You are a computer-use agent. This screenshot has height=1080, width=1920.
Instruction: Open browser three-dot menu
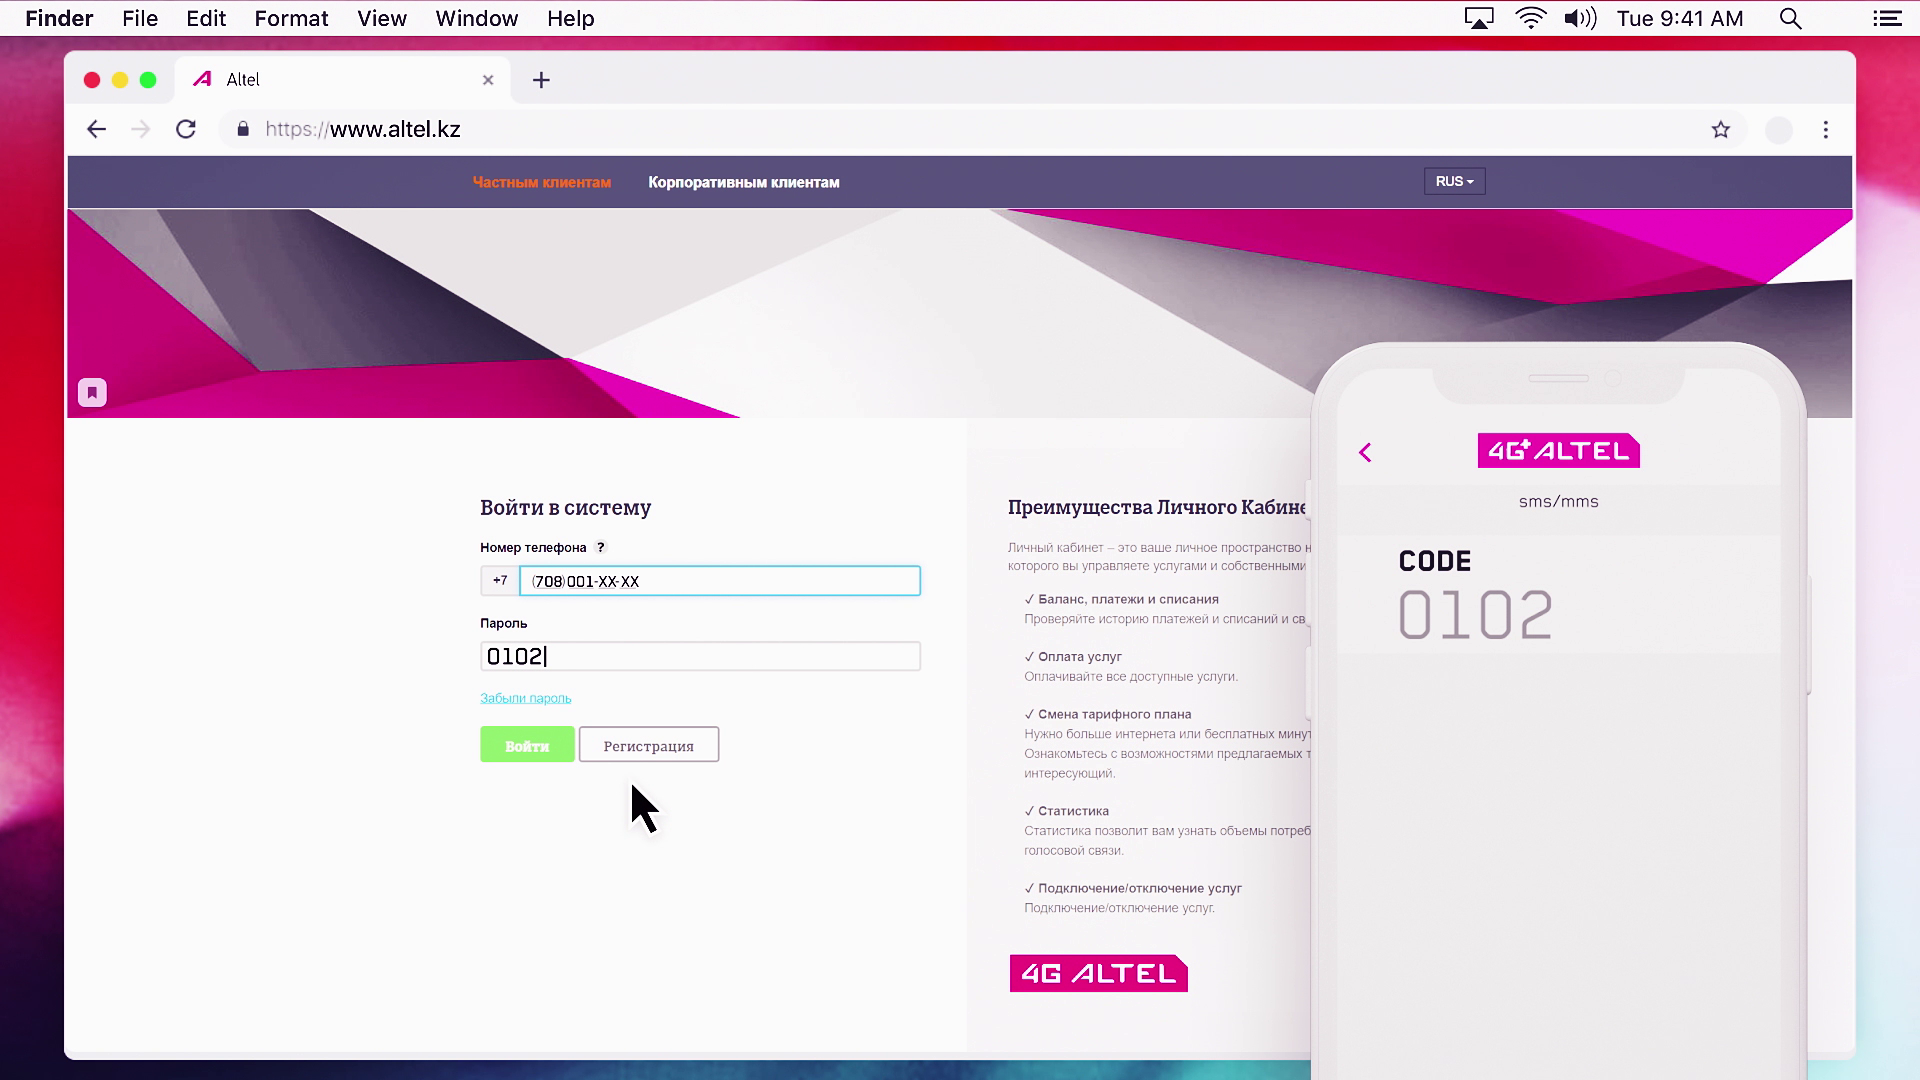pos(1826,130)
